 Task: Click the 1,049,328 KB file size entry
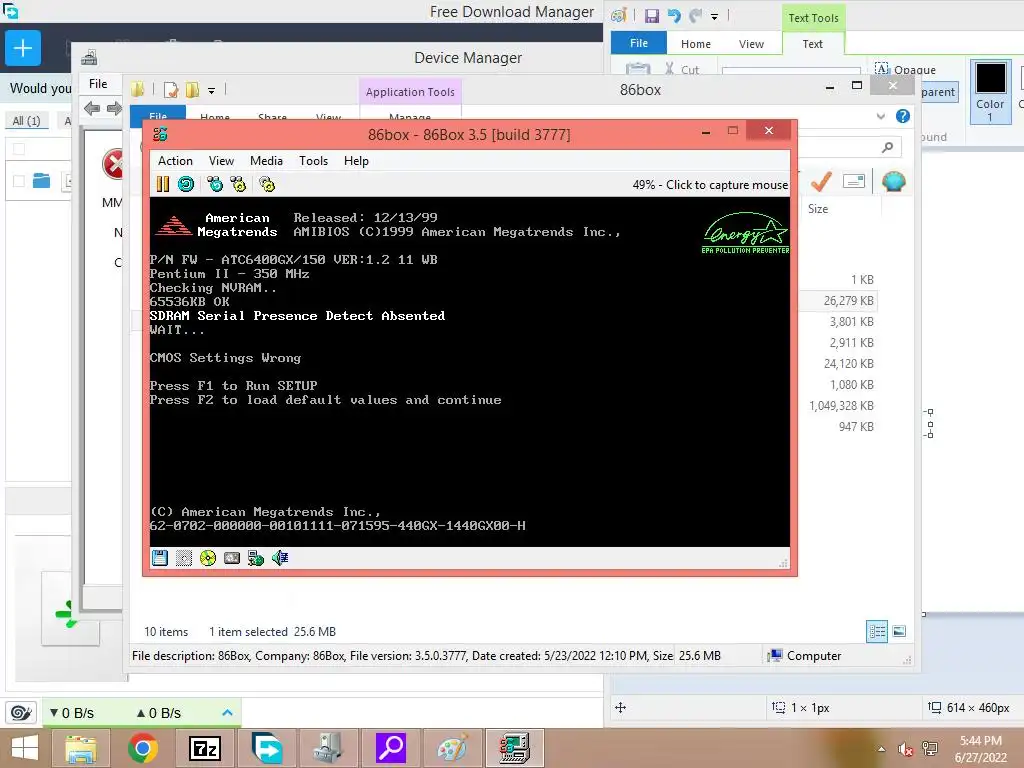[841, 406]
